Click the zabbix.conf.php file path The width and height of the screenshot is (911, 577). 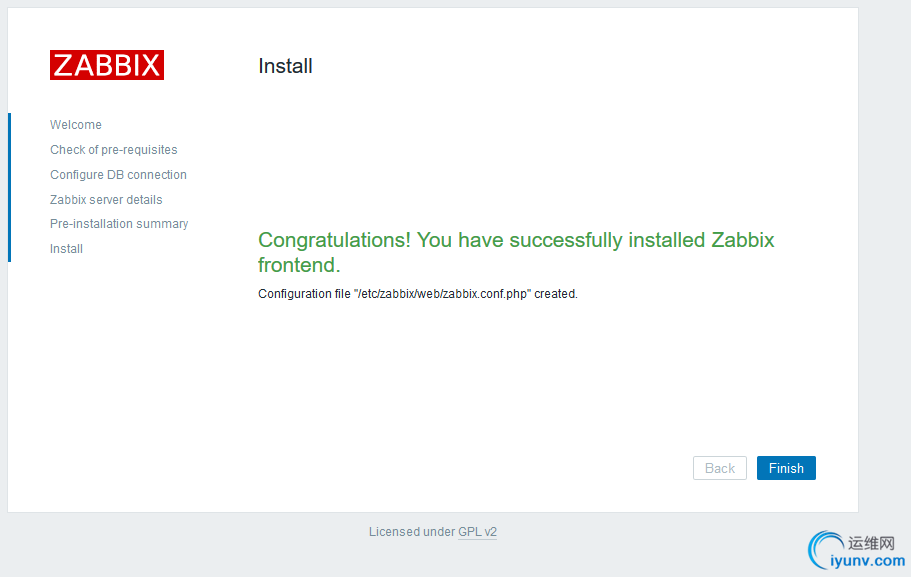coord(443,294)
